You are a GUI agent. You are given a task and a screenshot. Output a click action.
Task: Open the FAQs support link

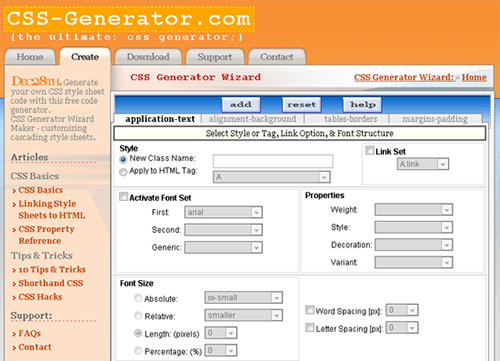pyautogui.click(x=30, y=333)
